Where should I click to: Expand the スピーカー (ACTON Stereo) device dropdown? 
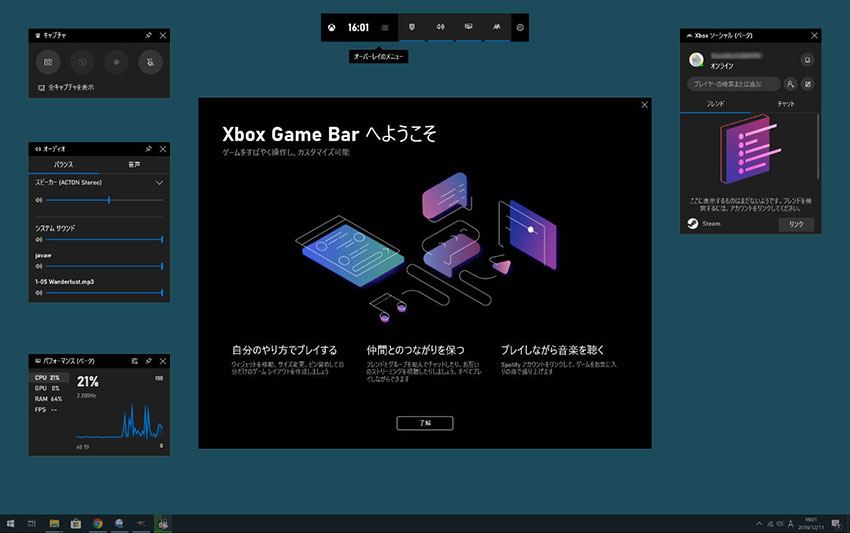pyautogui.click(x=159, y=183)
